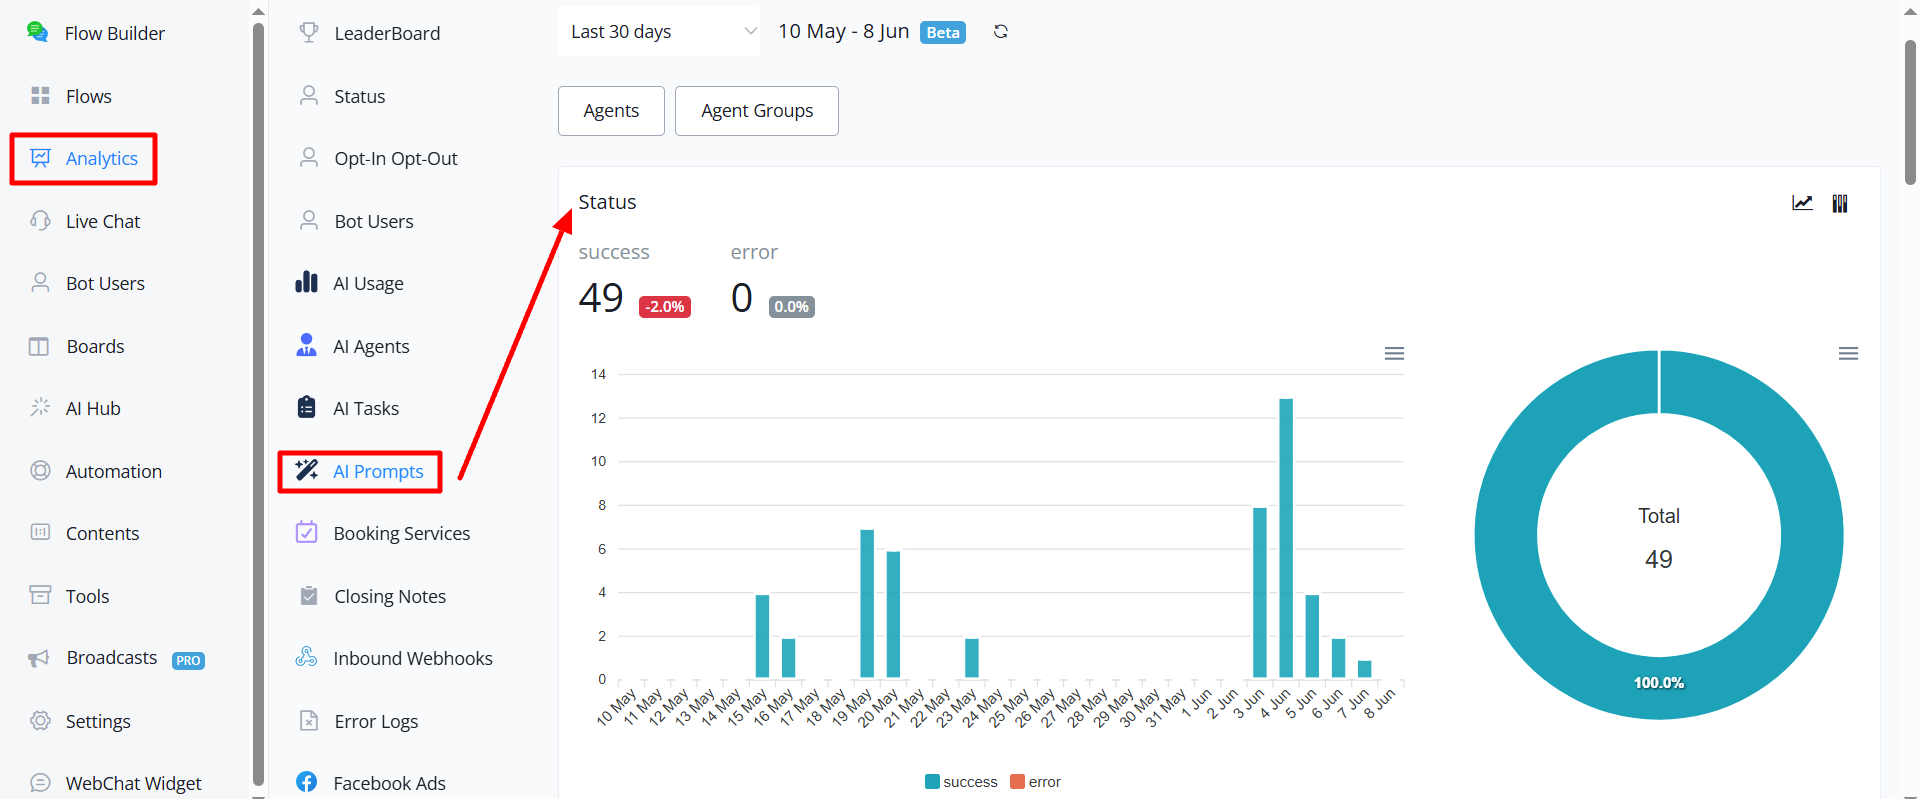Go to Booking Services analytics
This screenshot has width=1920, height=799.
[383, 533]
